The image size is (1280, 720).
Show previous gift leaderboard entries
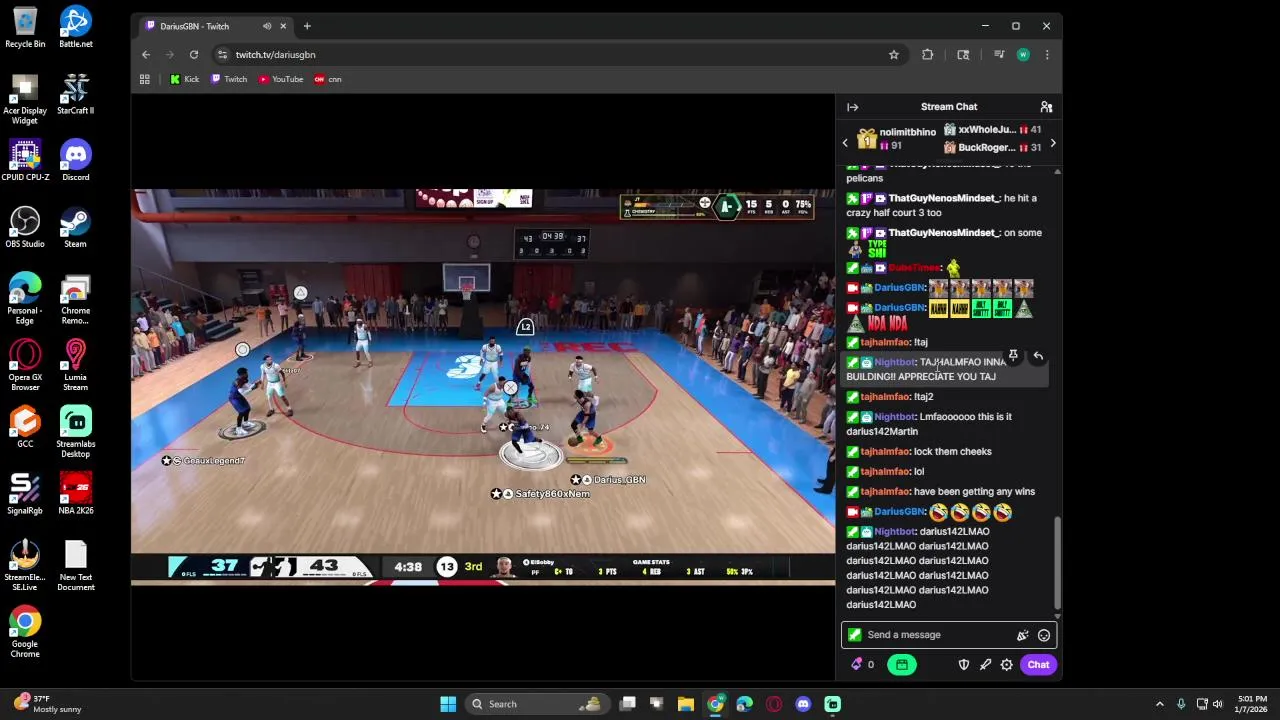coord(845,143)
